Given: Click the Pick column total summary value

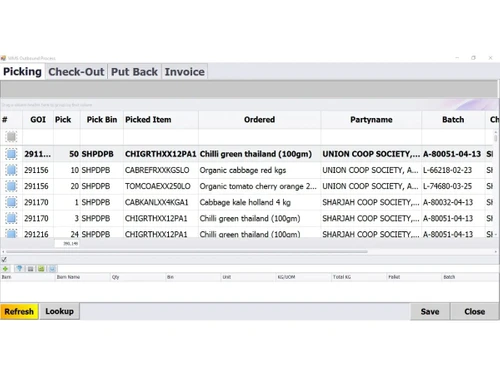Looking at the screenshot, I should click(x=67, y=244).
